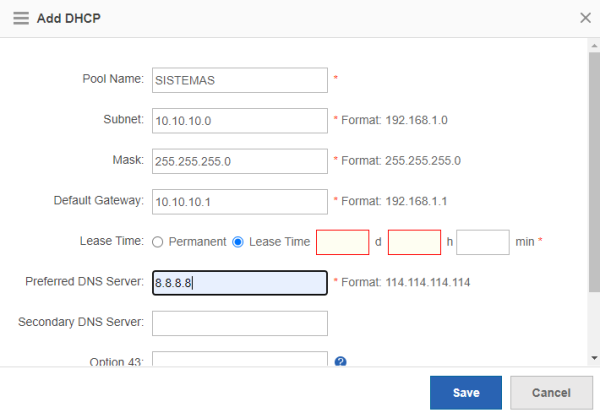Click the Secondary DNS Server field

pyautogui.click(x=240, y=323)
